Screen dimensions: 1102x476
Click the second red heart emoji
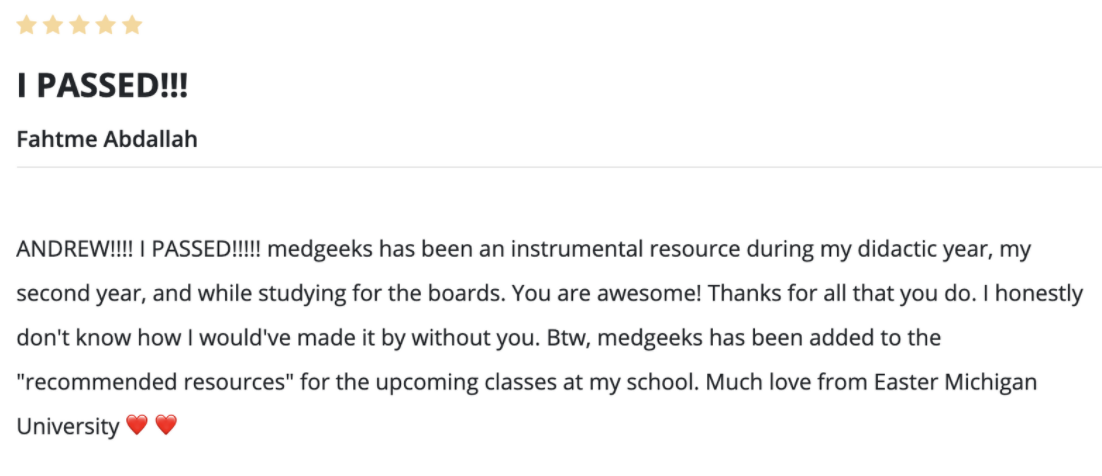coord(166,425)
